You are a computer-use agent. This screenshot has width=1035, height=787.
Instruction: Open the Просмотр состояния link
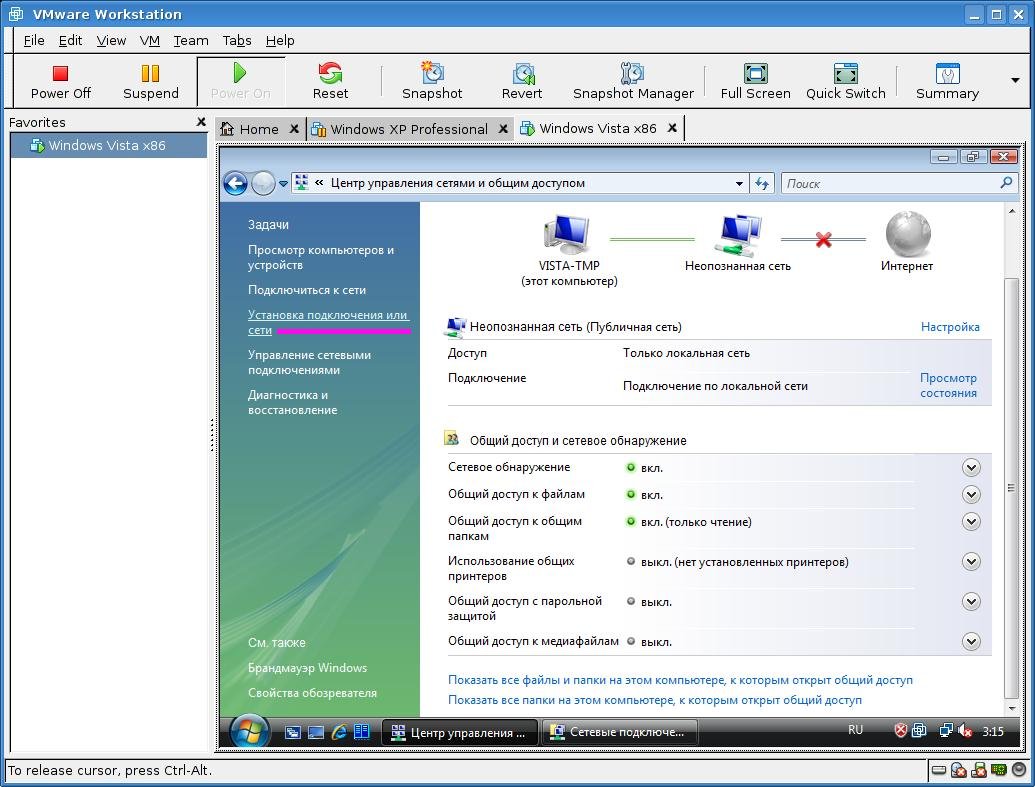(949, 386)
